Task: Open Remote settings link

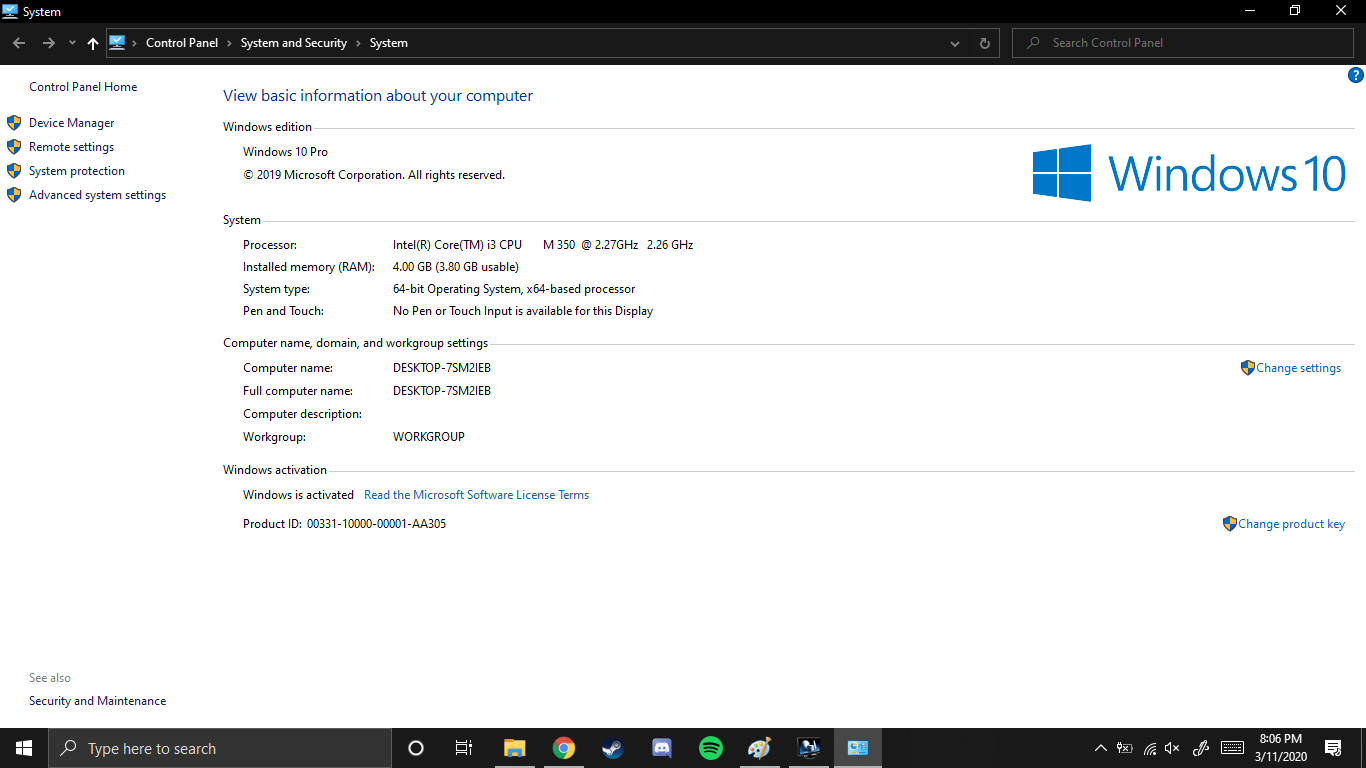Action: click(71, 147)
